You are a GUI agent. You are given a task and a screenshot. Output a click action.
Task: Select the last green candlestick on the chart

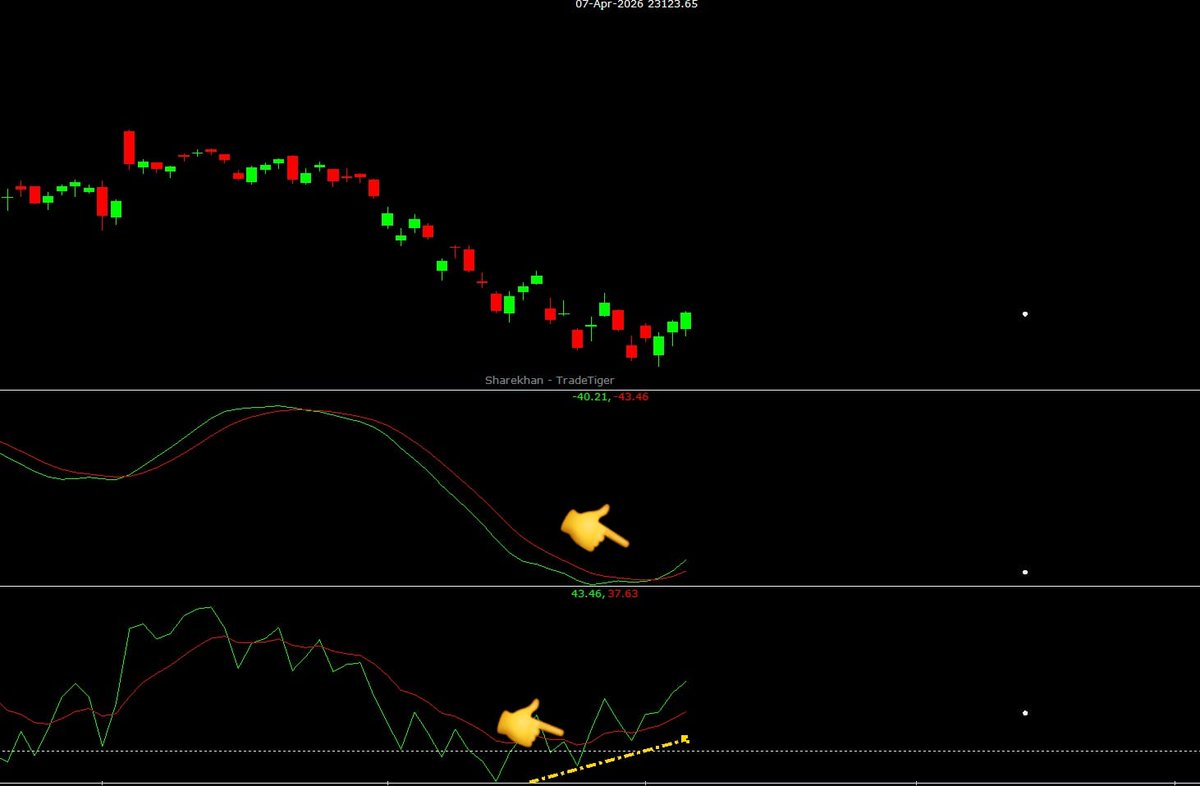686,322
